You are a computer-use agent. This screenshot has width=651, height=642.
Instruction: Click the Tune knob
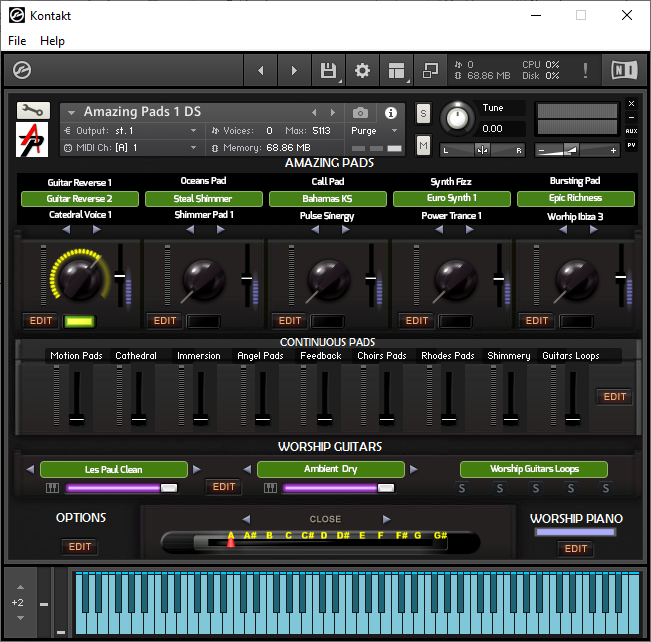point(457,118)
